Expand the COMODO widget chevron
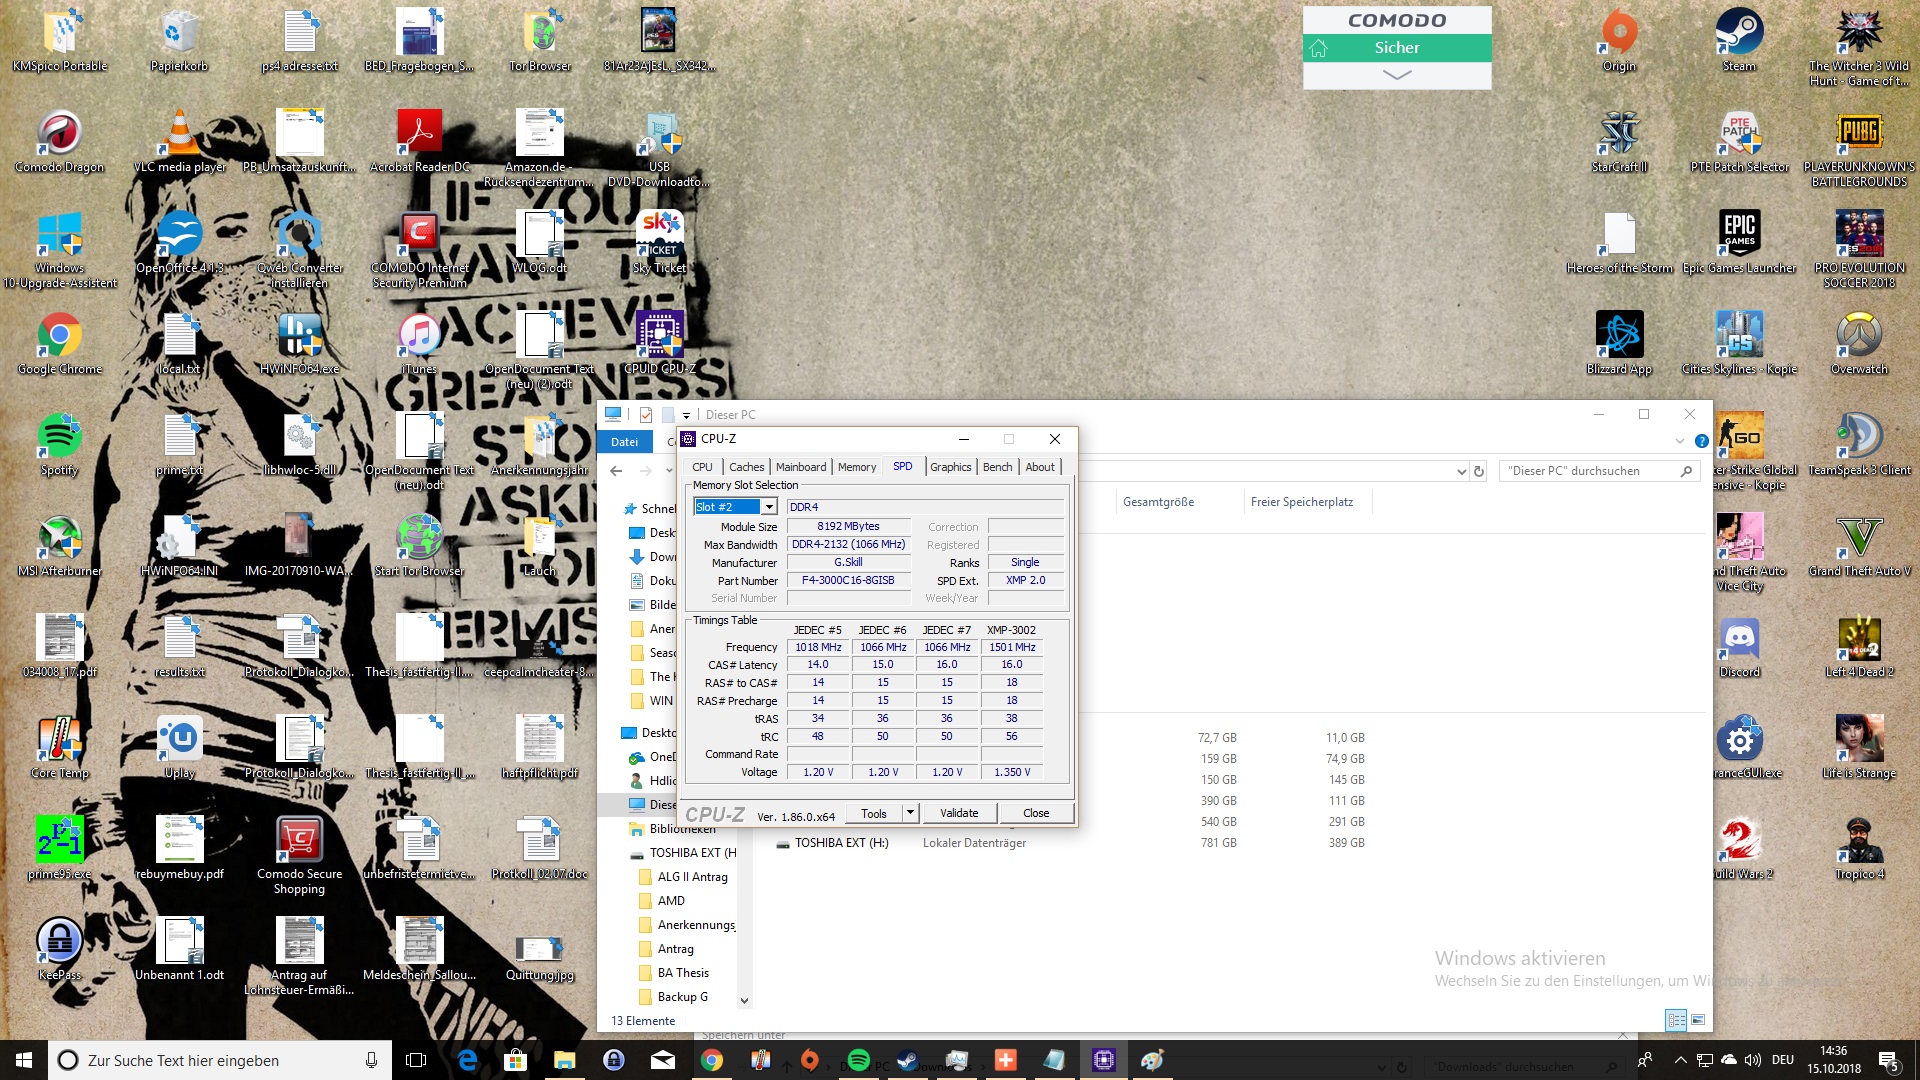Viewport: 1920px width, 1080px height. pos(1397,75)
